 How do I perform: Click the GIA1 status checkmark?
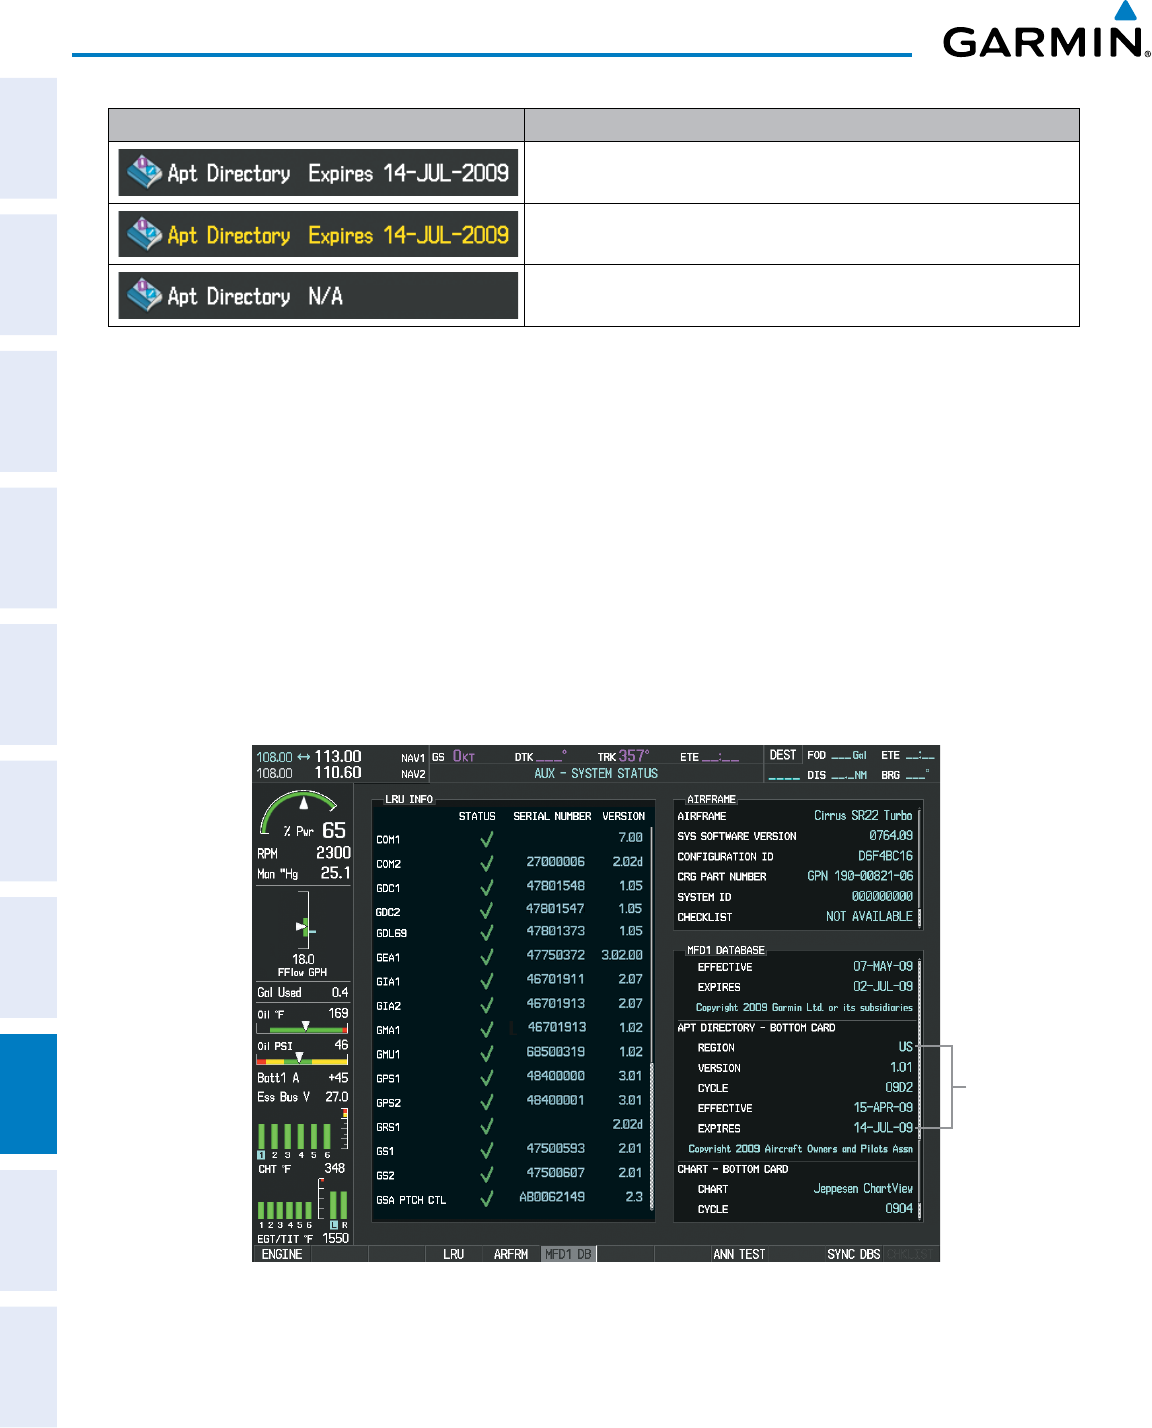pyautogui.click(x=486, y=981)
